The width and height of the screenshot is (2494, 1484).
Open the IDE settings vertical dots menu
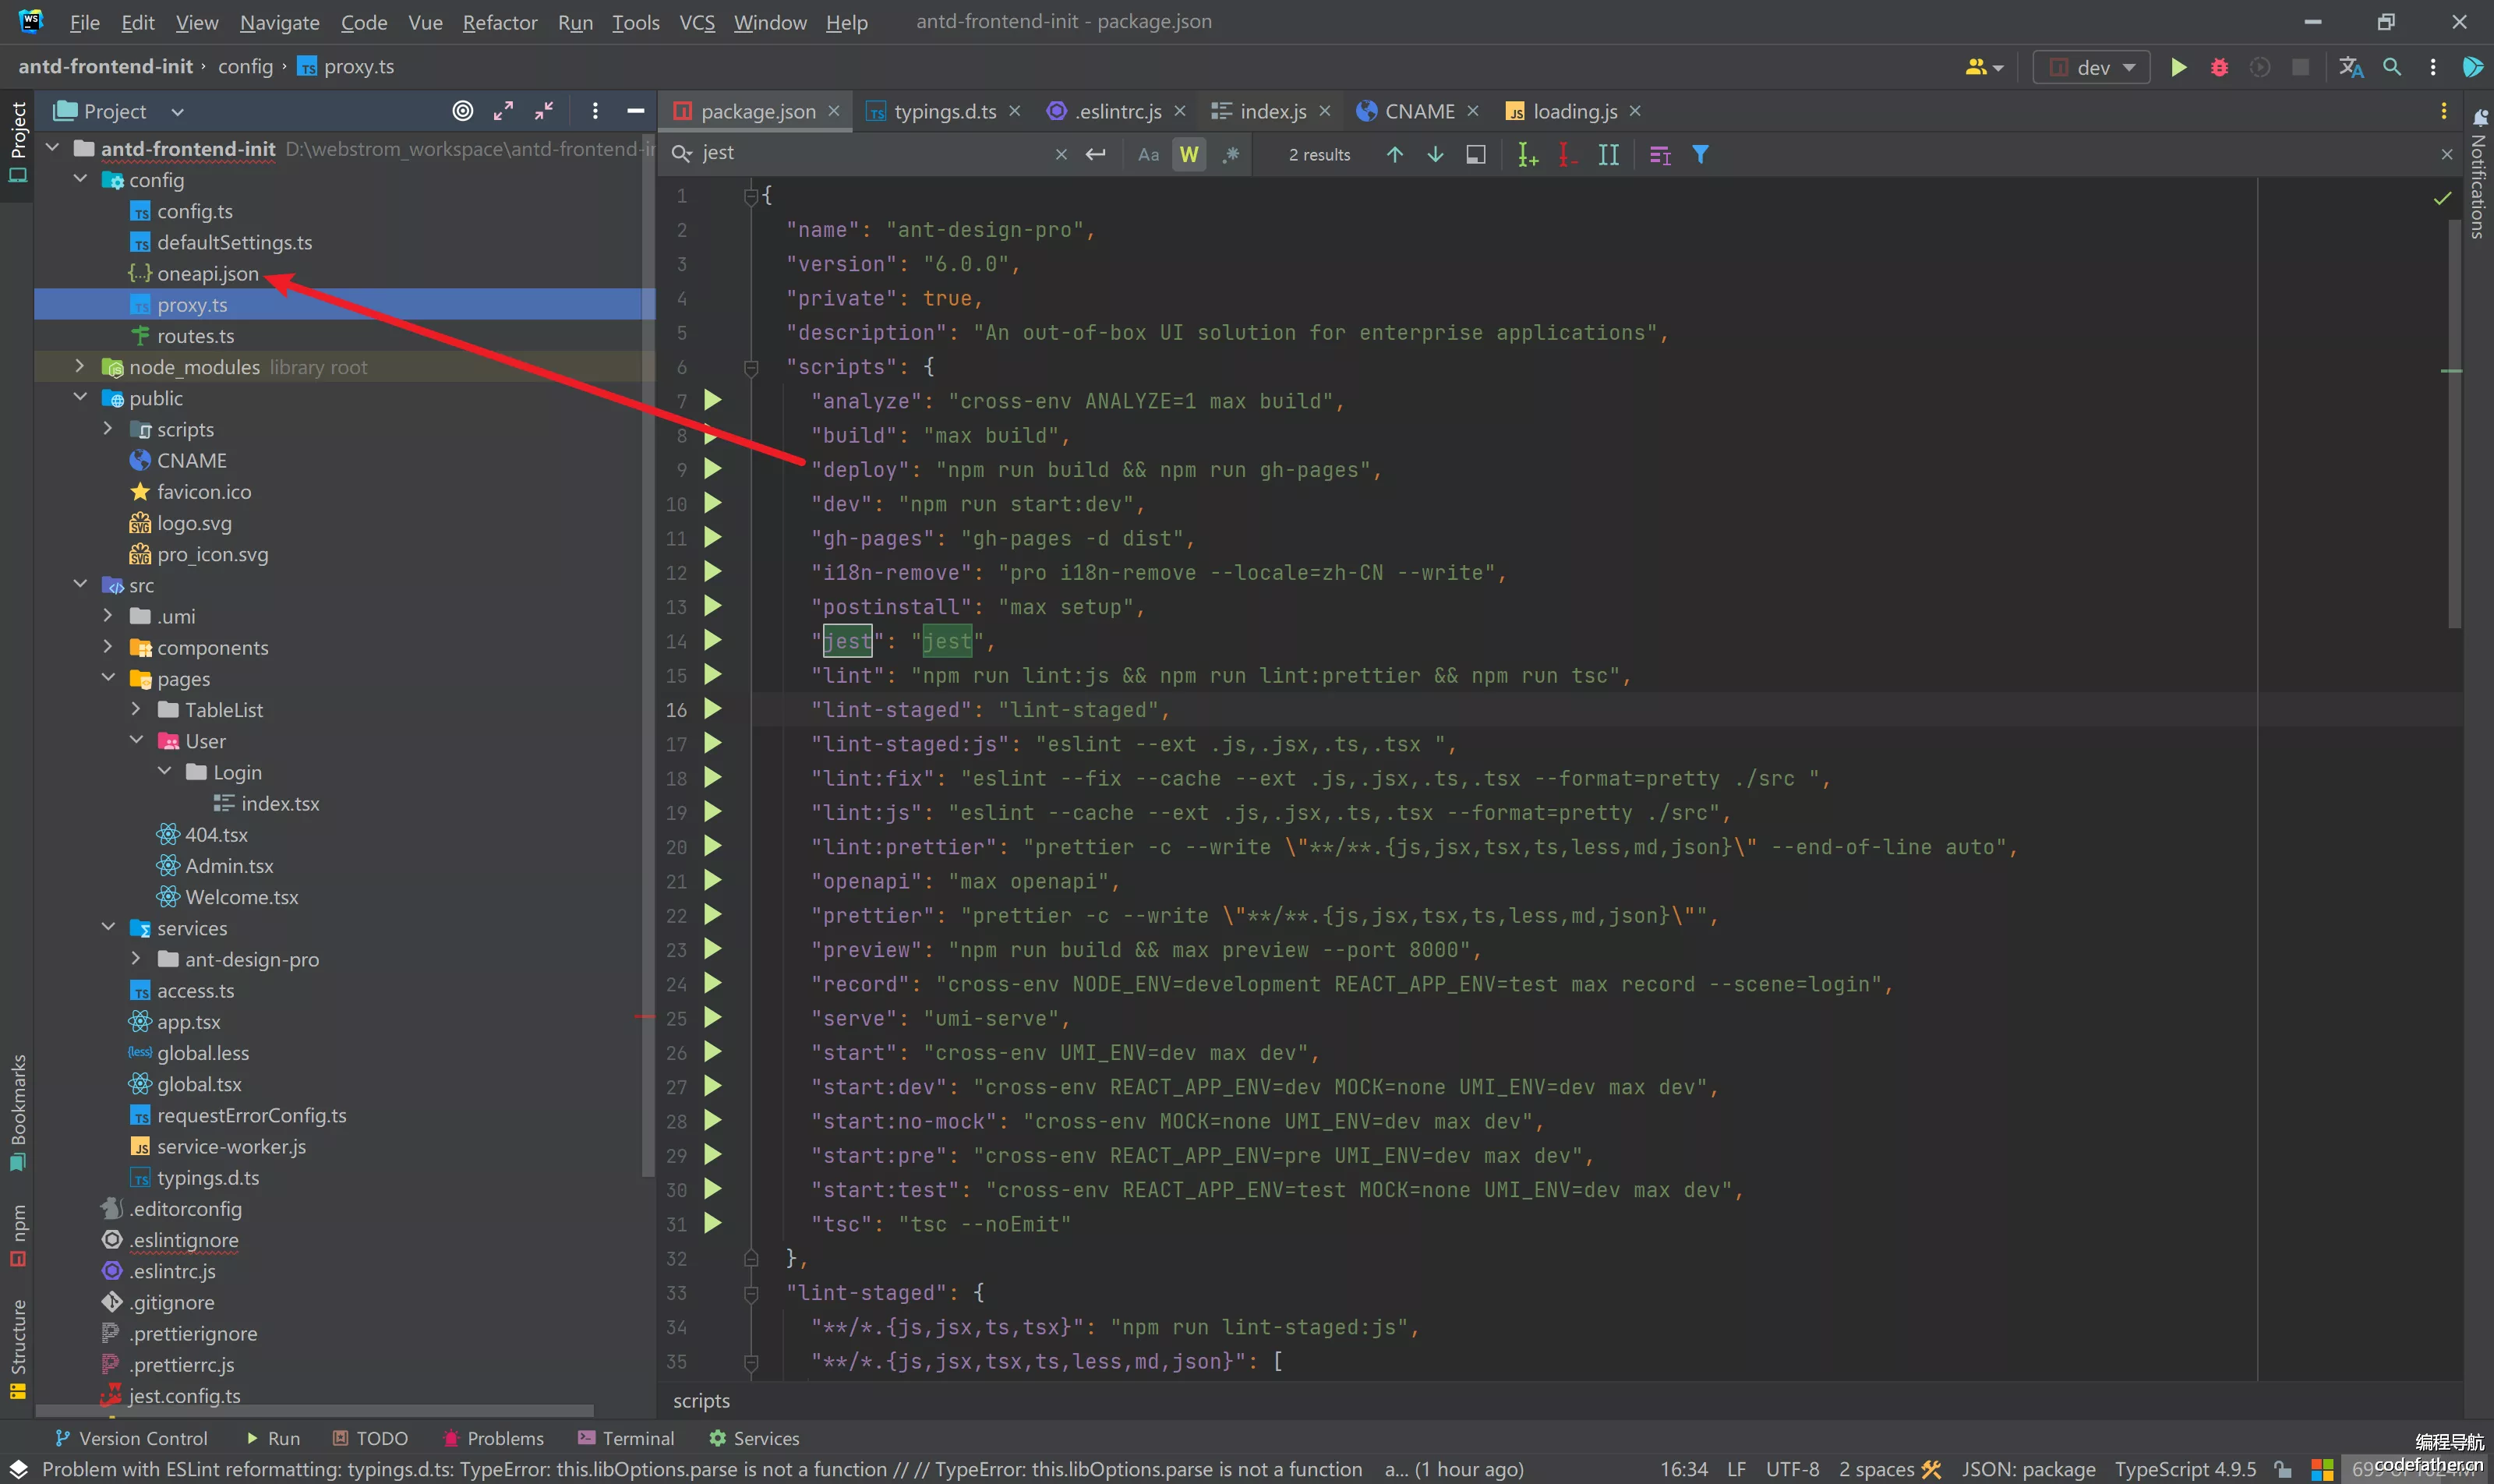coord(2433,67)
